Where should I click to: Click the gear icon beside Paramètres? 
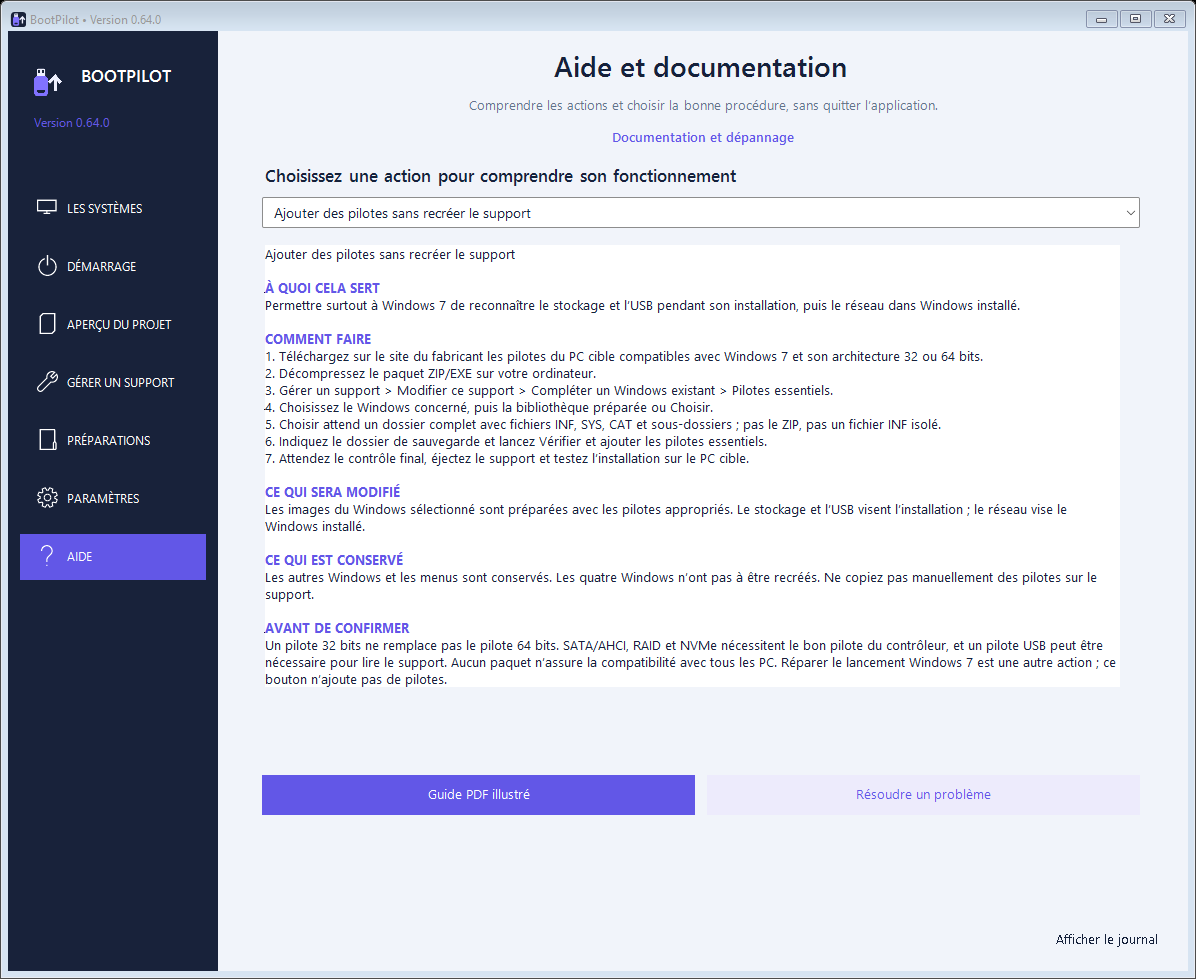coord(47,498)
